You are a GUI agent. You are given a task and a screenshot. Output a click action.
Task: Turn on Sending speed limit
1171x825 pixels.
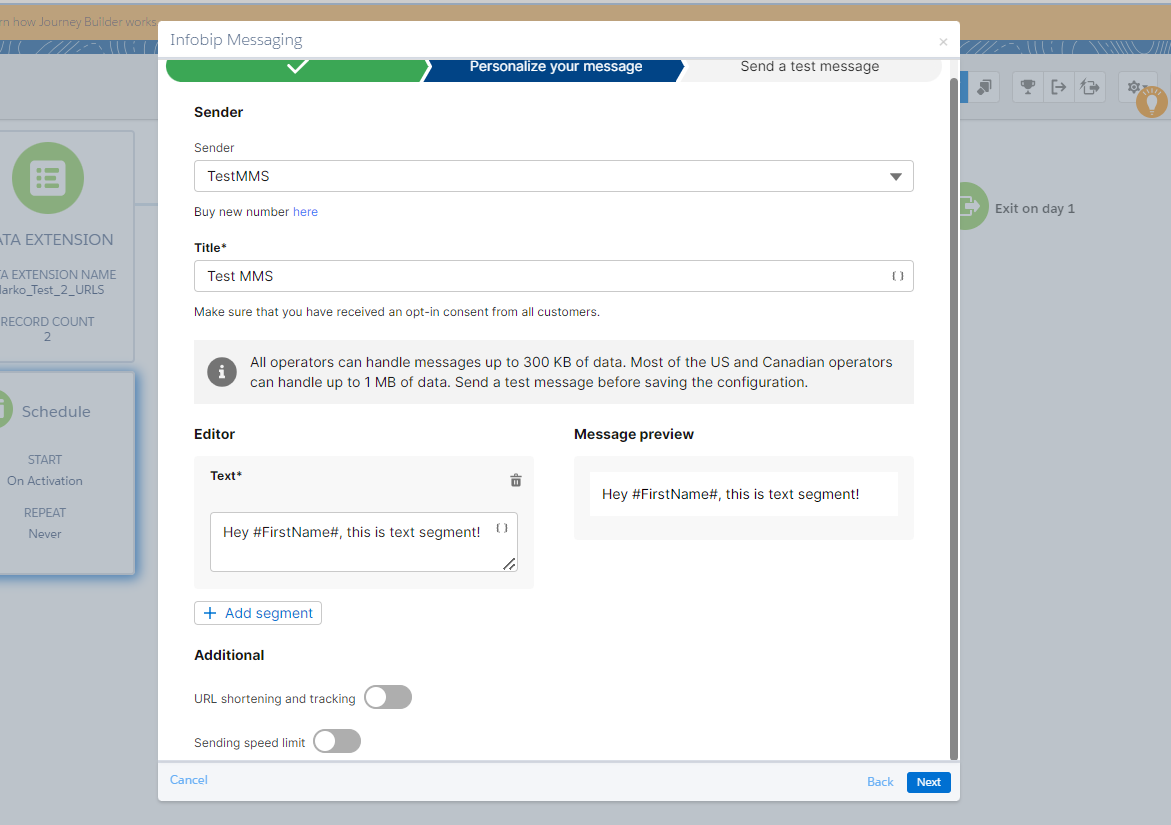coord(337,741)
